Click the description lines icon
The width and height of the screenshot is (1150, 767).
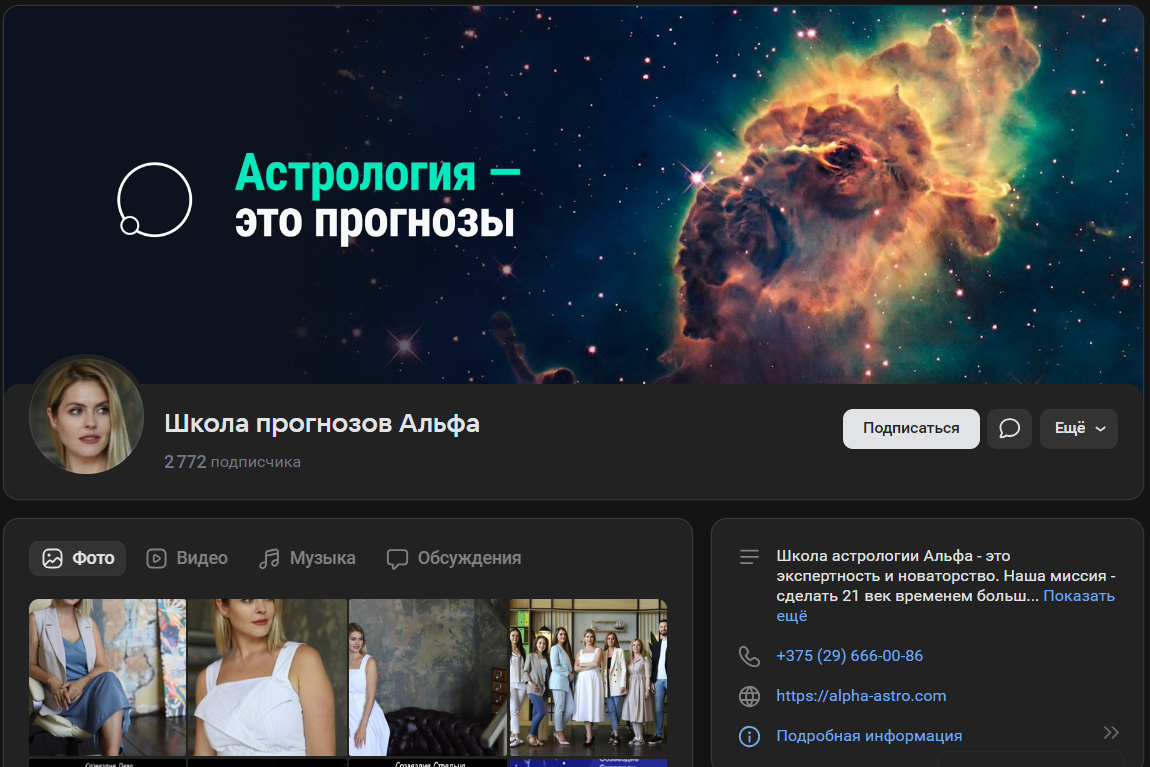pos(749,557)
